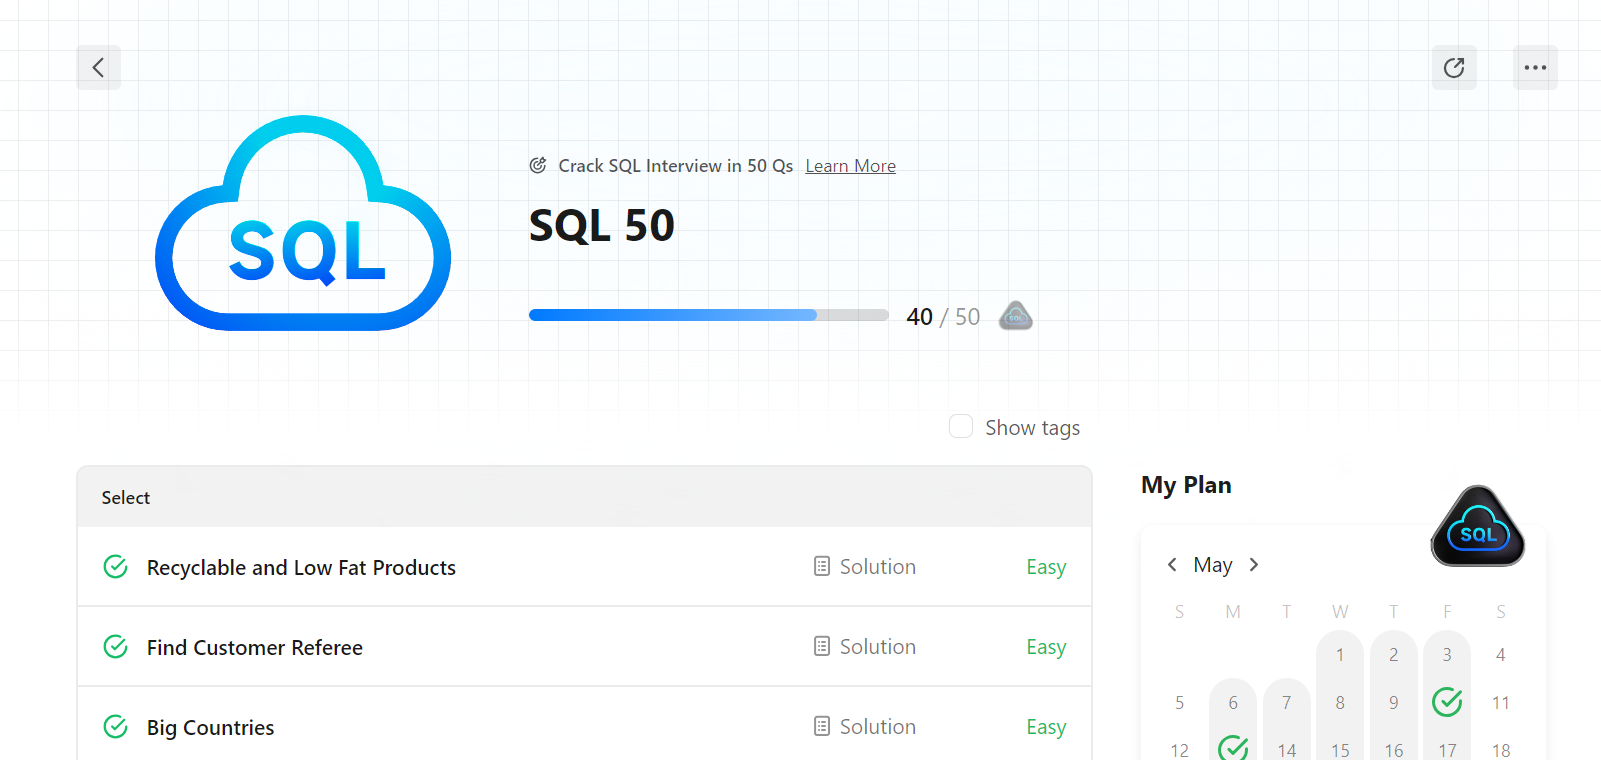Select May 15 in the calendar

tap(1340, 750)
